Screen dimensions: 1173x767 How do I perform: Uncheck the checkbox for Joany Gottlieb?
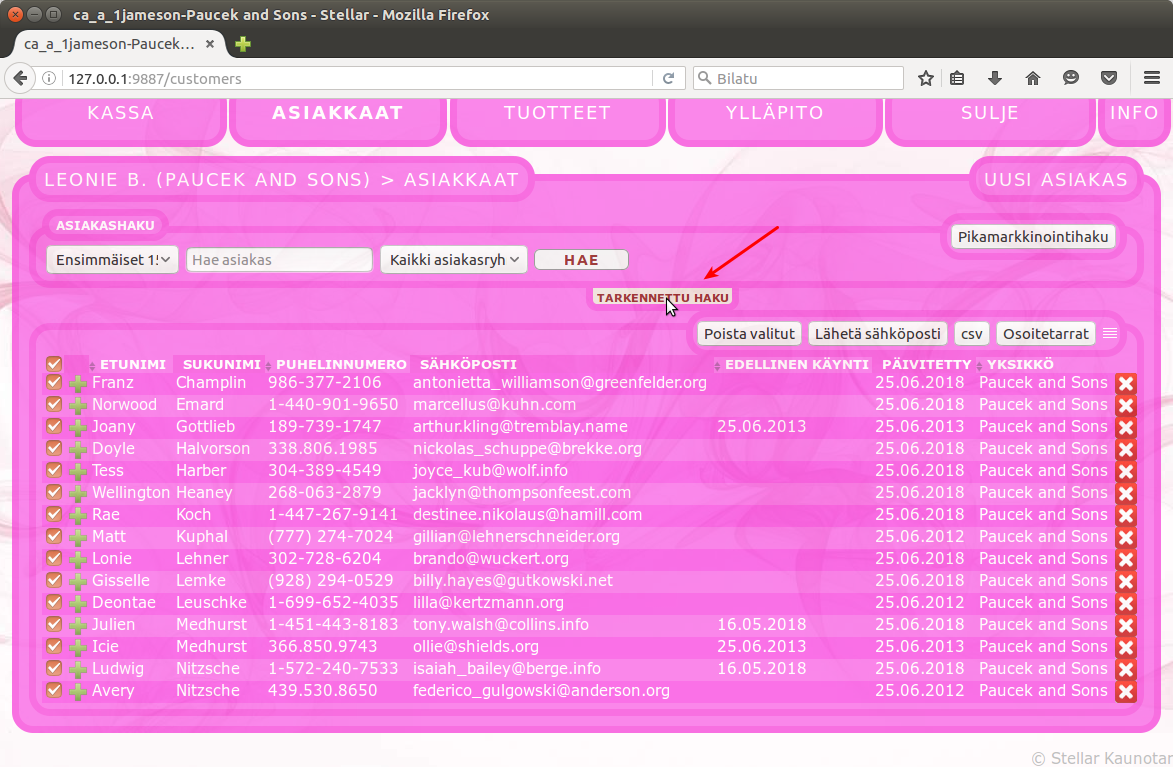[54, 427]
